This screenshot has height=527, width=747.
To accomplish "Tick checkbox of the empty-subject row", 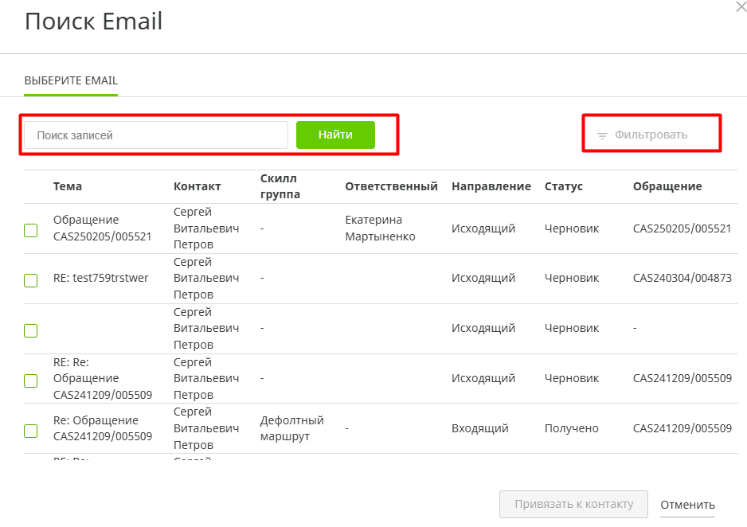I will tap(31, 330).
